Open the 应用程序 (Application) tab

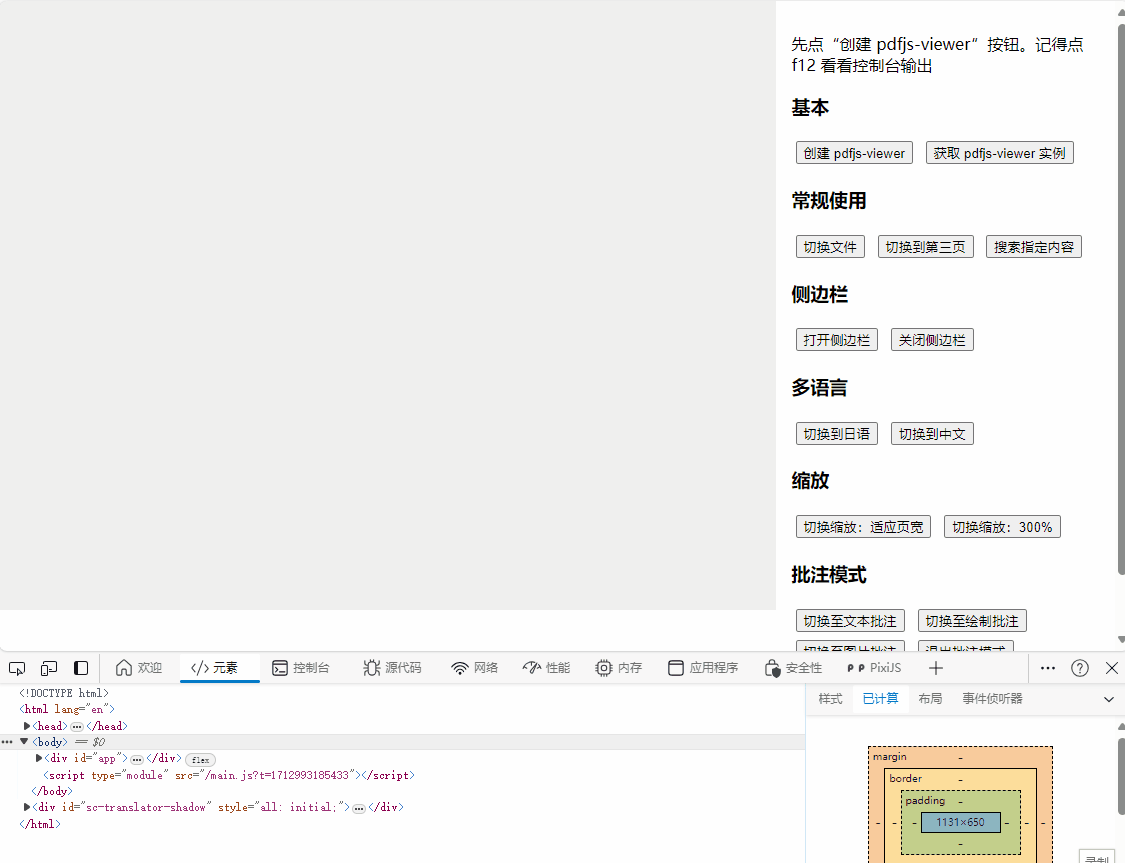703,668
